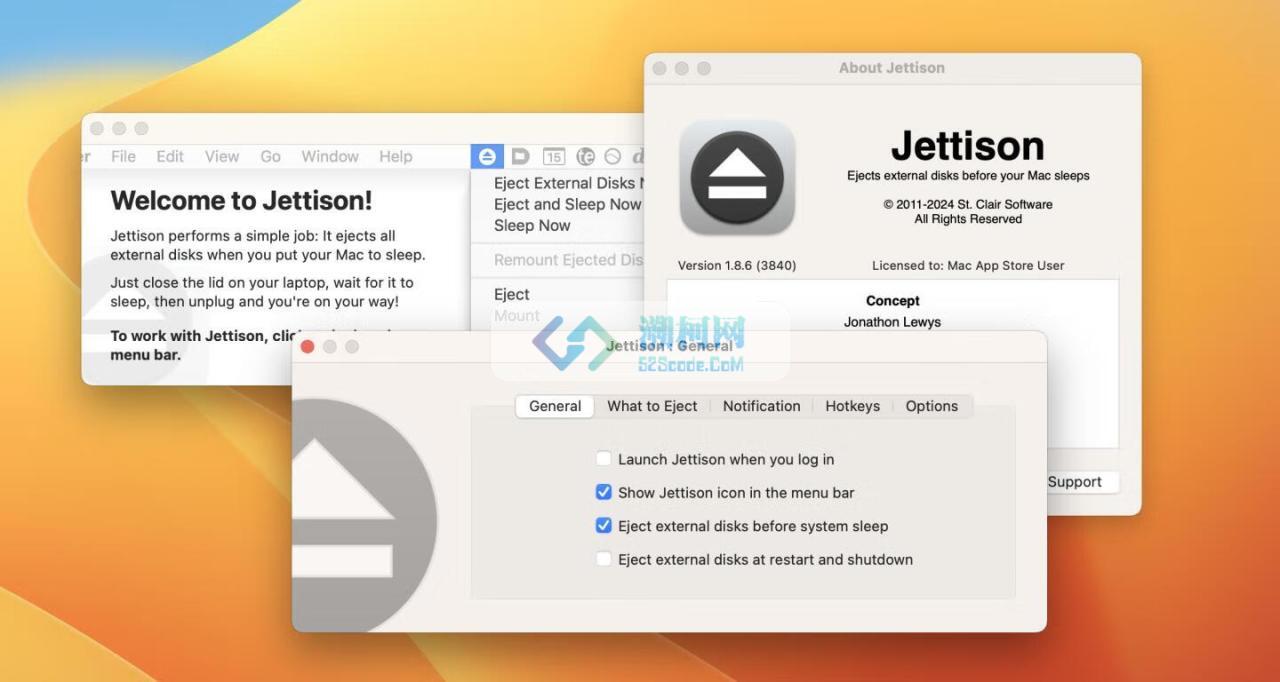Image resolution: width=1280 pixels, height=682 pixels.
Task: Open the Options tab
Action: 932,406
